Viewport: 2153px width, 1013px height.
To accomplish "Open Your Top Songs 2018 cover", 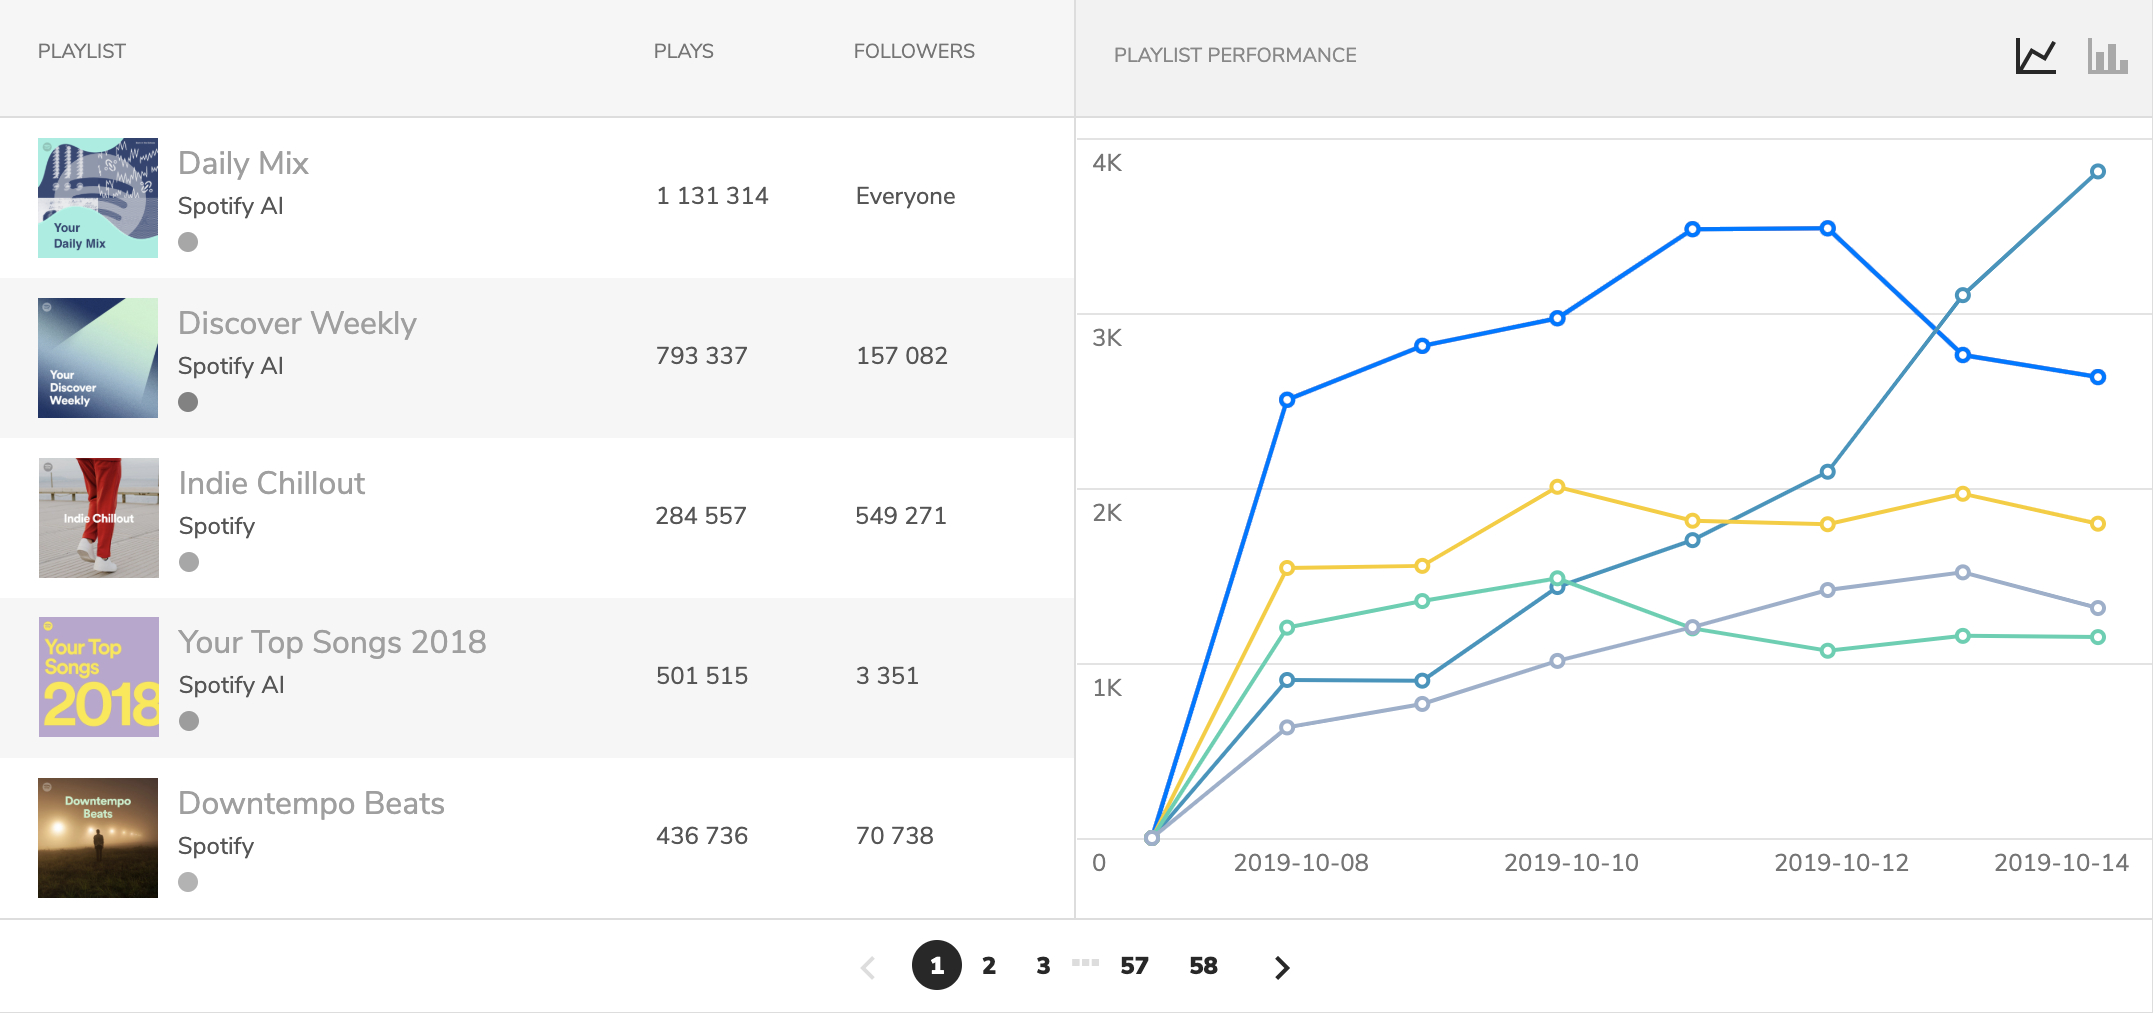I will [x=98, y=677].
